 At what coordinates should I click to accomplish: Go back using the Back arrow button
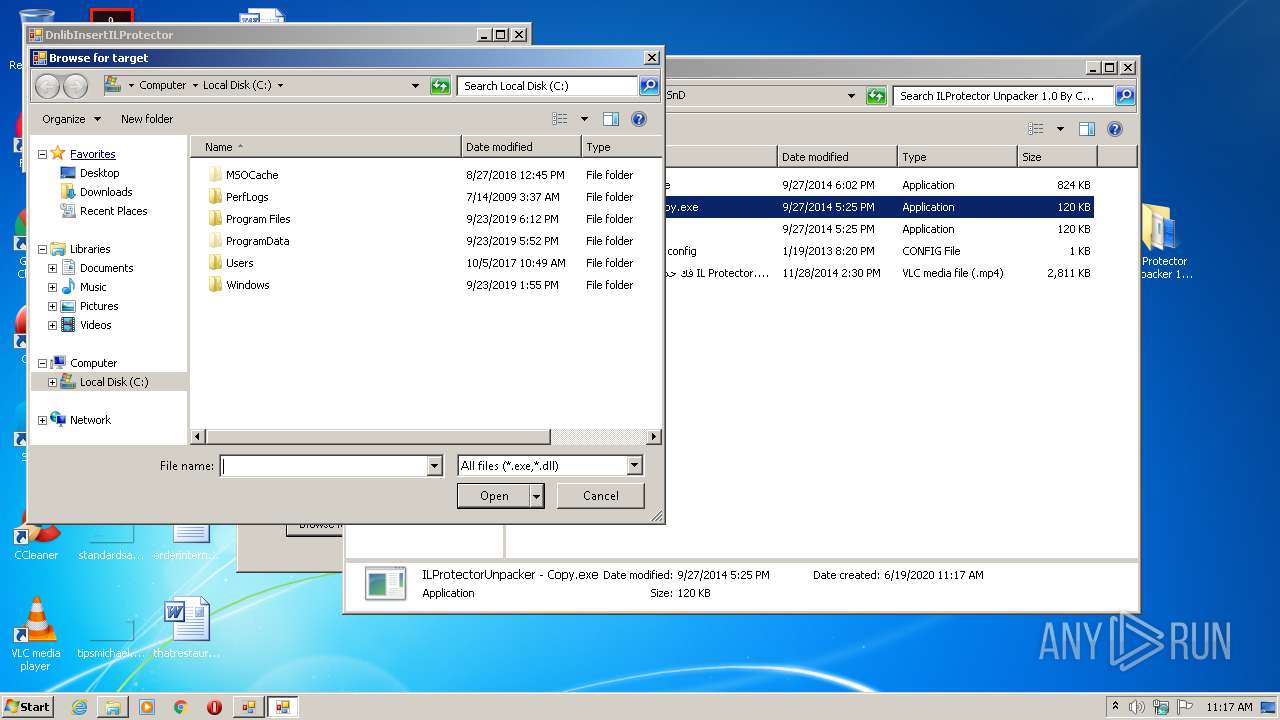pyautogui.click(x=47, y=86)
